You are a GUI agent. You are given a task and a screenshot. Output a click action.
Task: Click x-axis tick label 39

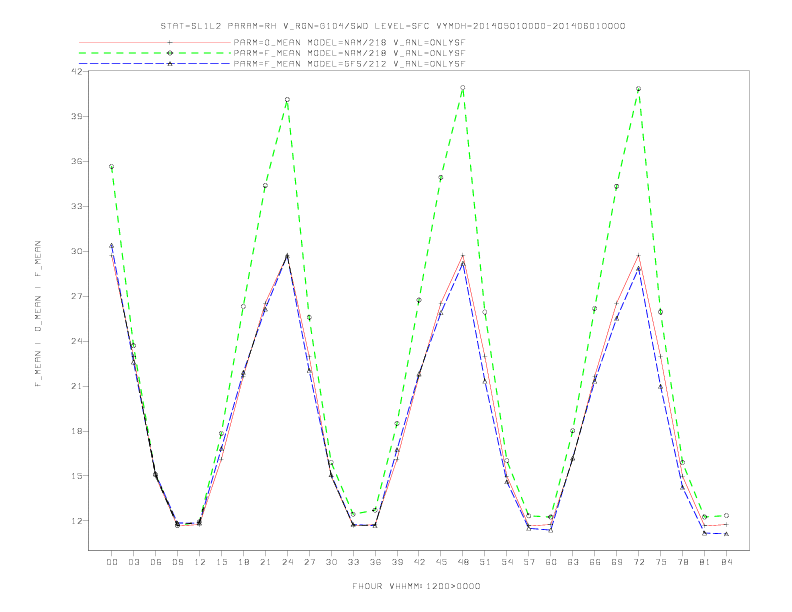397,562
